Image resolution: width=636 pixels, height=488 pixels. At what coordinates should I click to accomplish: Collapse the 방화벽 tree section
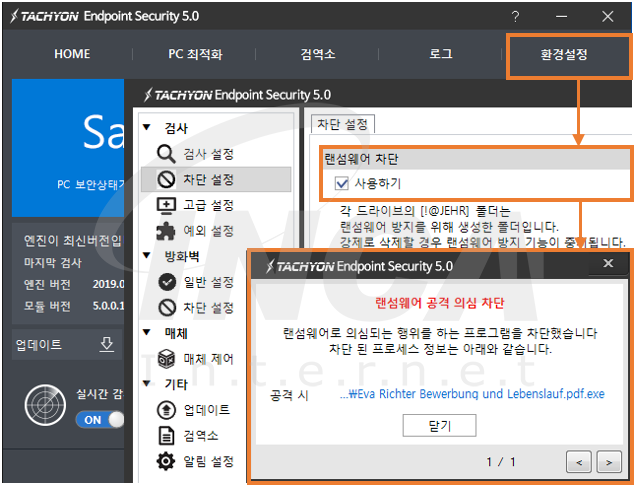(x=147, y=255)
